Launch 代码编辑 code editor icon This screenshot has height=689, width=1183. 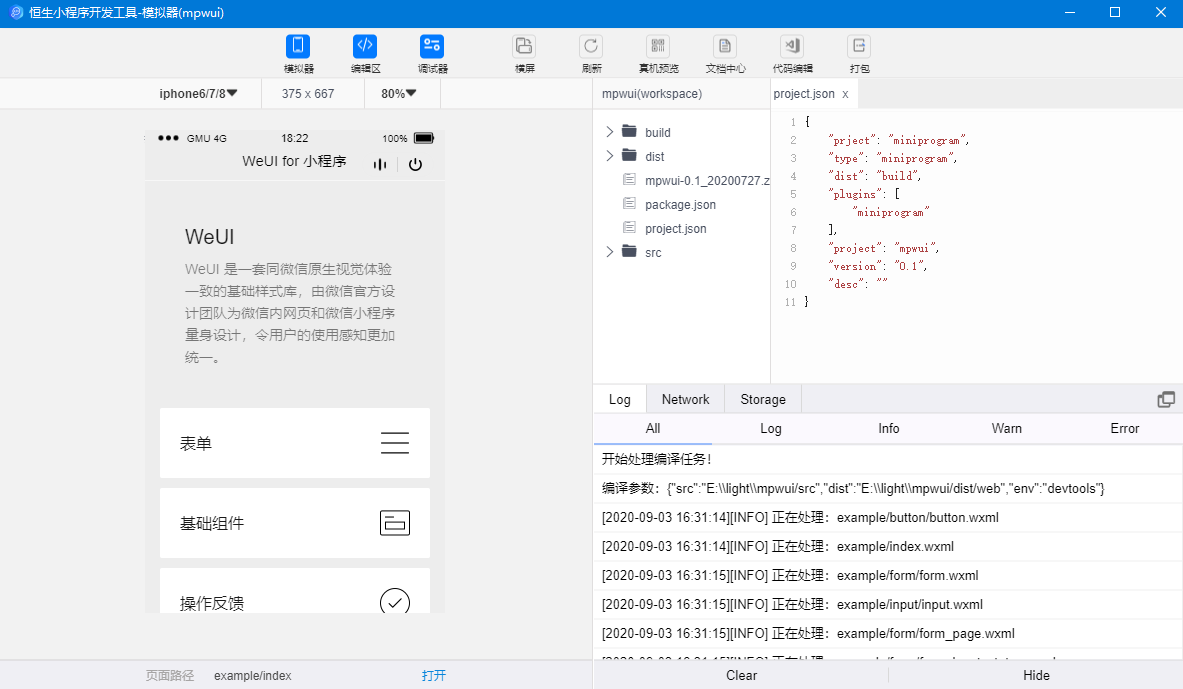[792, 46]
